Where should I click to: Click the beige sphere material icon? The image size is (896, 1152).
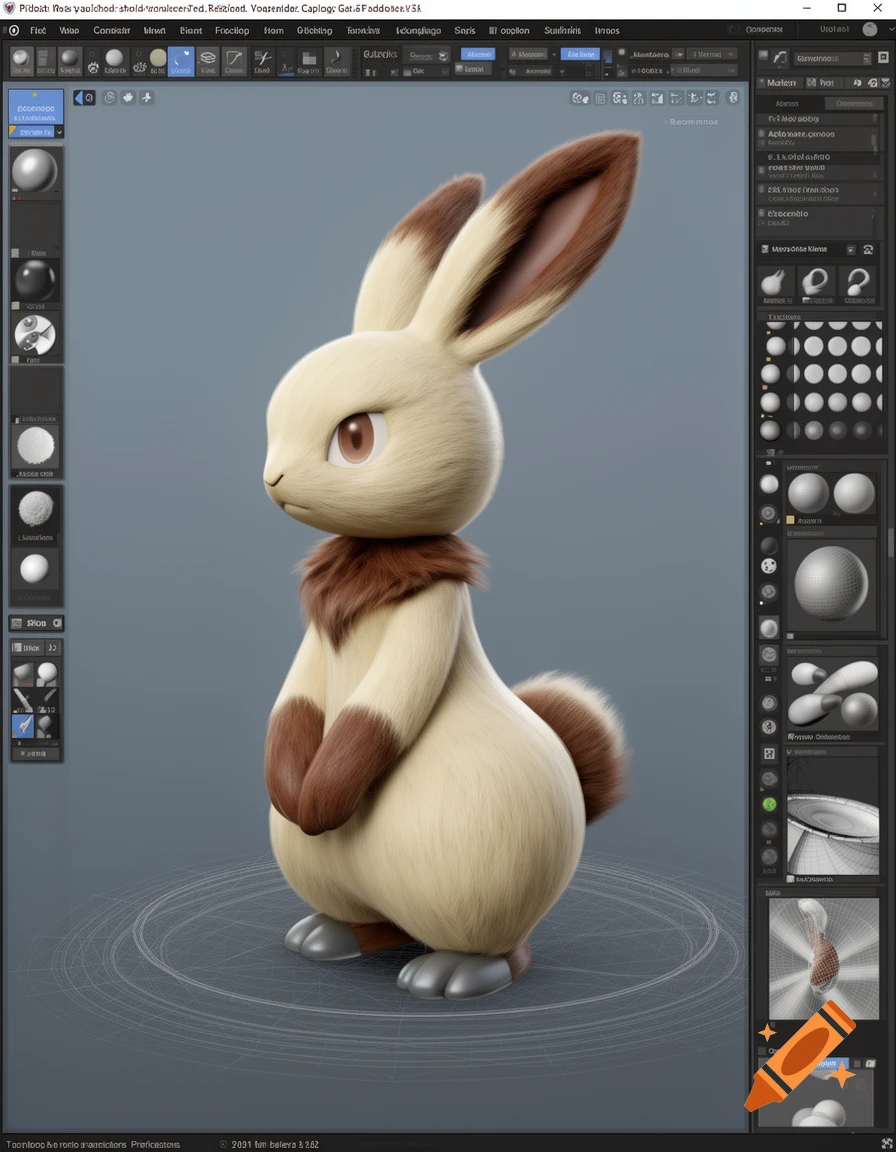point(158,58)
